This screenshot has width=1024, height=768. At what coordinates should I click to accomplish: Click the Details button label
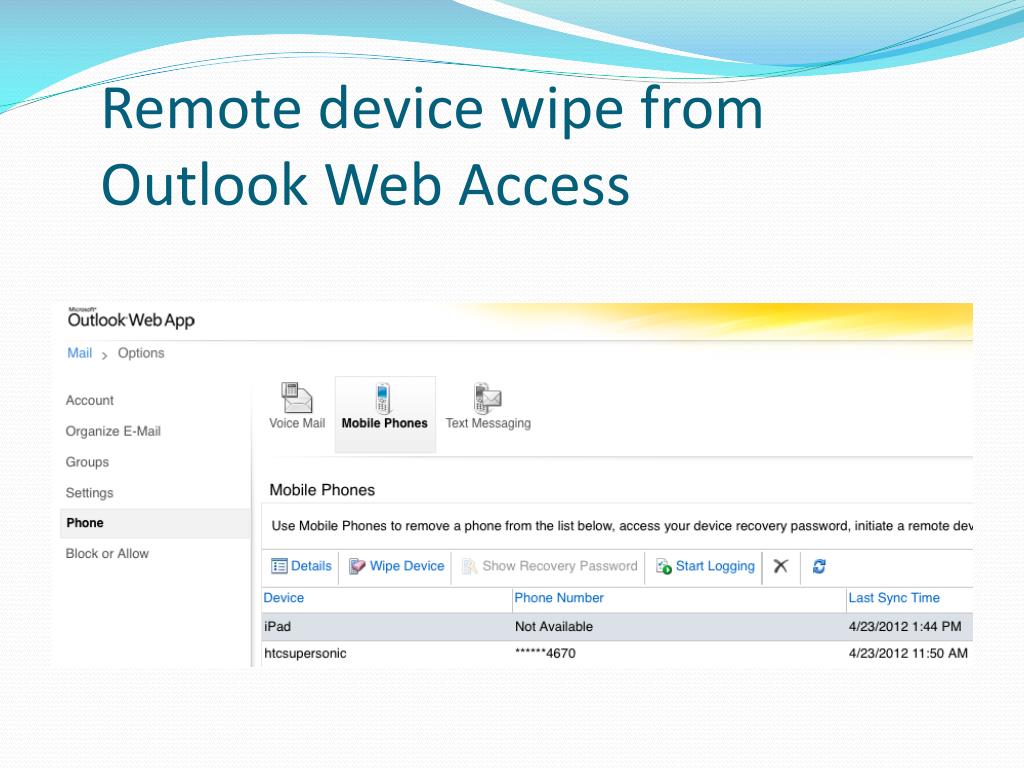click(x=312, y=566)
